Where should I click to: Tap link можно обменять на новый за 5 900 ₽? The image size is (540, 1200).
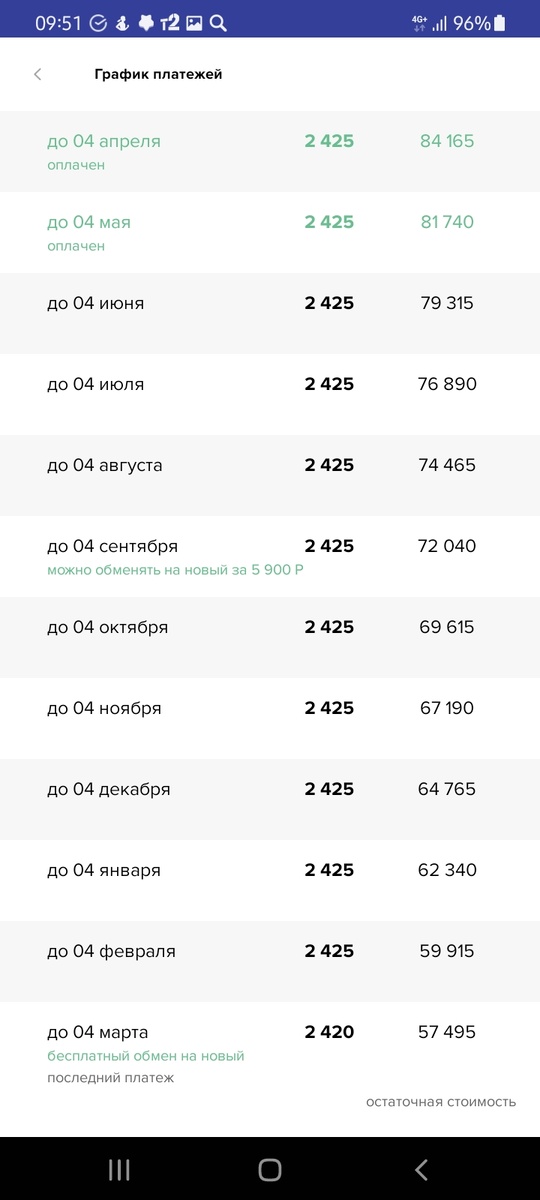[175, 570]
